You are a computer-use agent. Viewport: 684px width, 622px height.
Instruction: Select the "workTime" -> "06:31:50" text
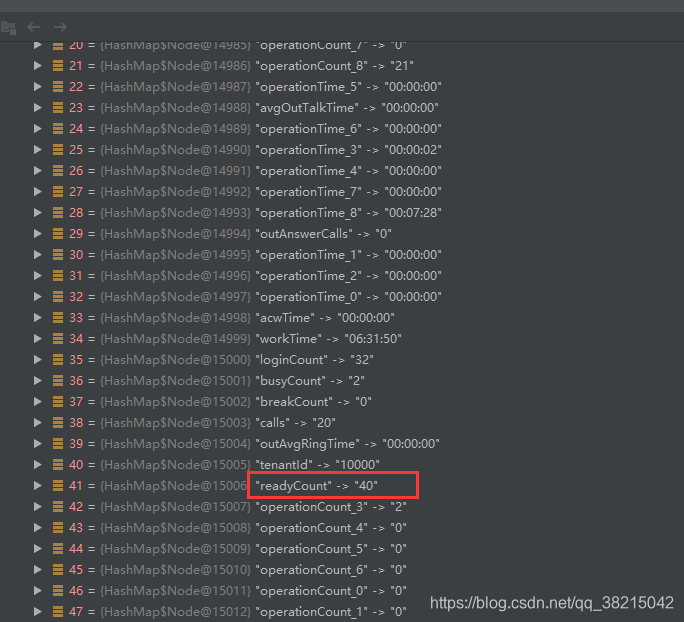[328, 338]
